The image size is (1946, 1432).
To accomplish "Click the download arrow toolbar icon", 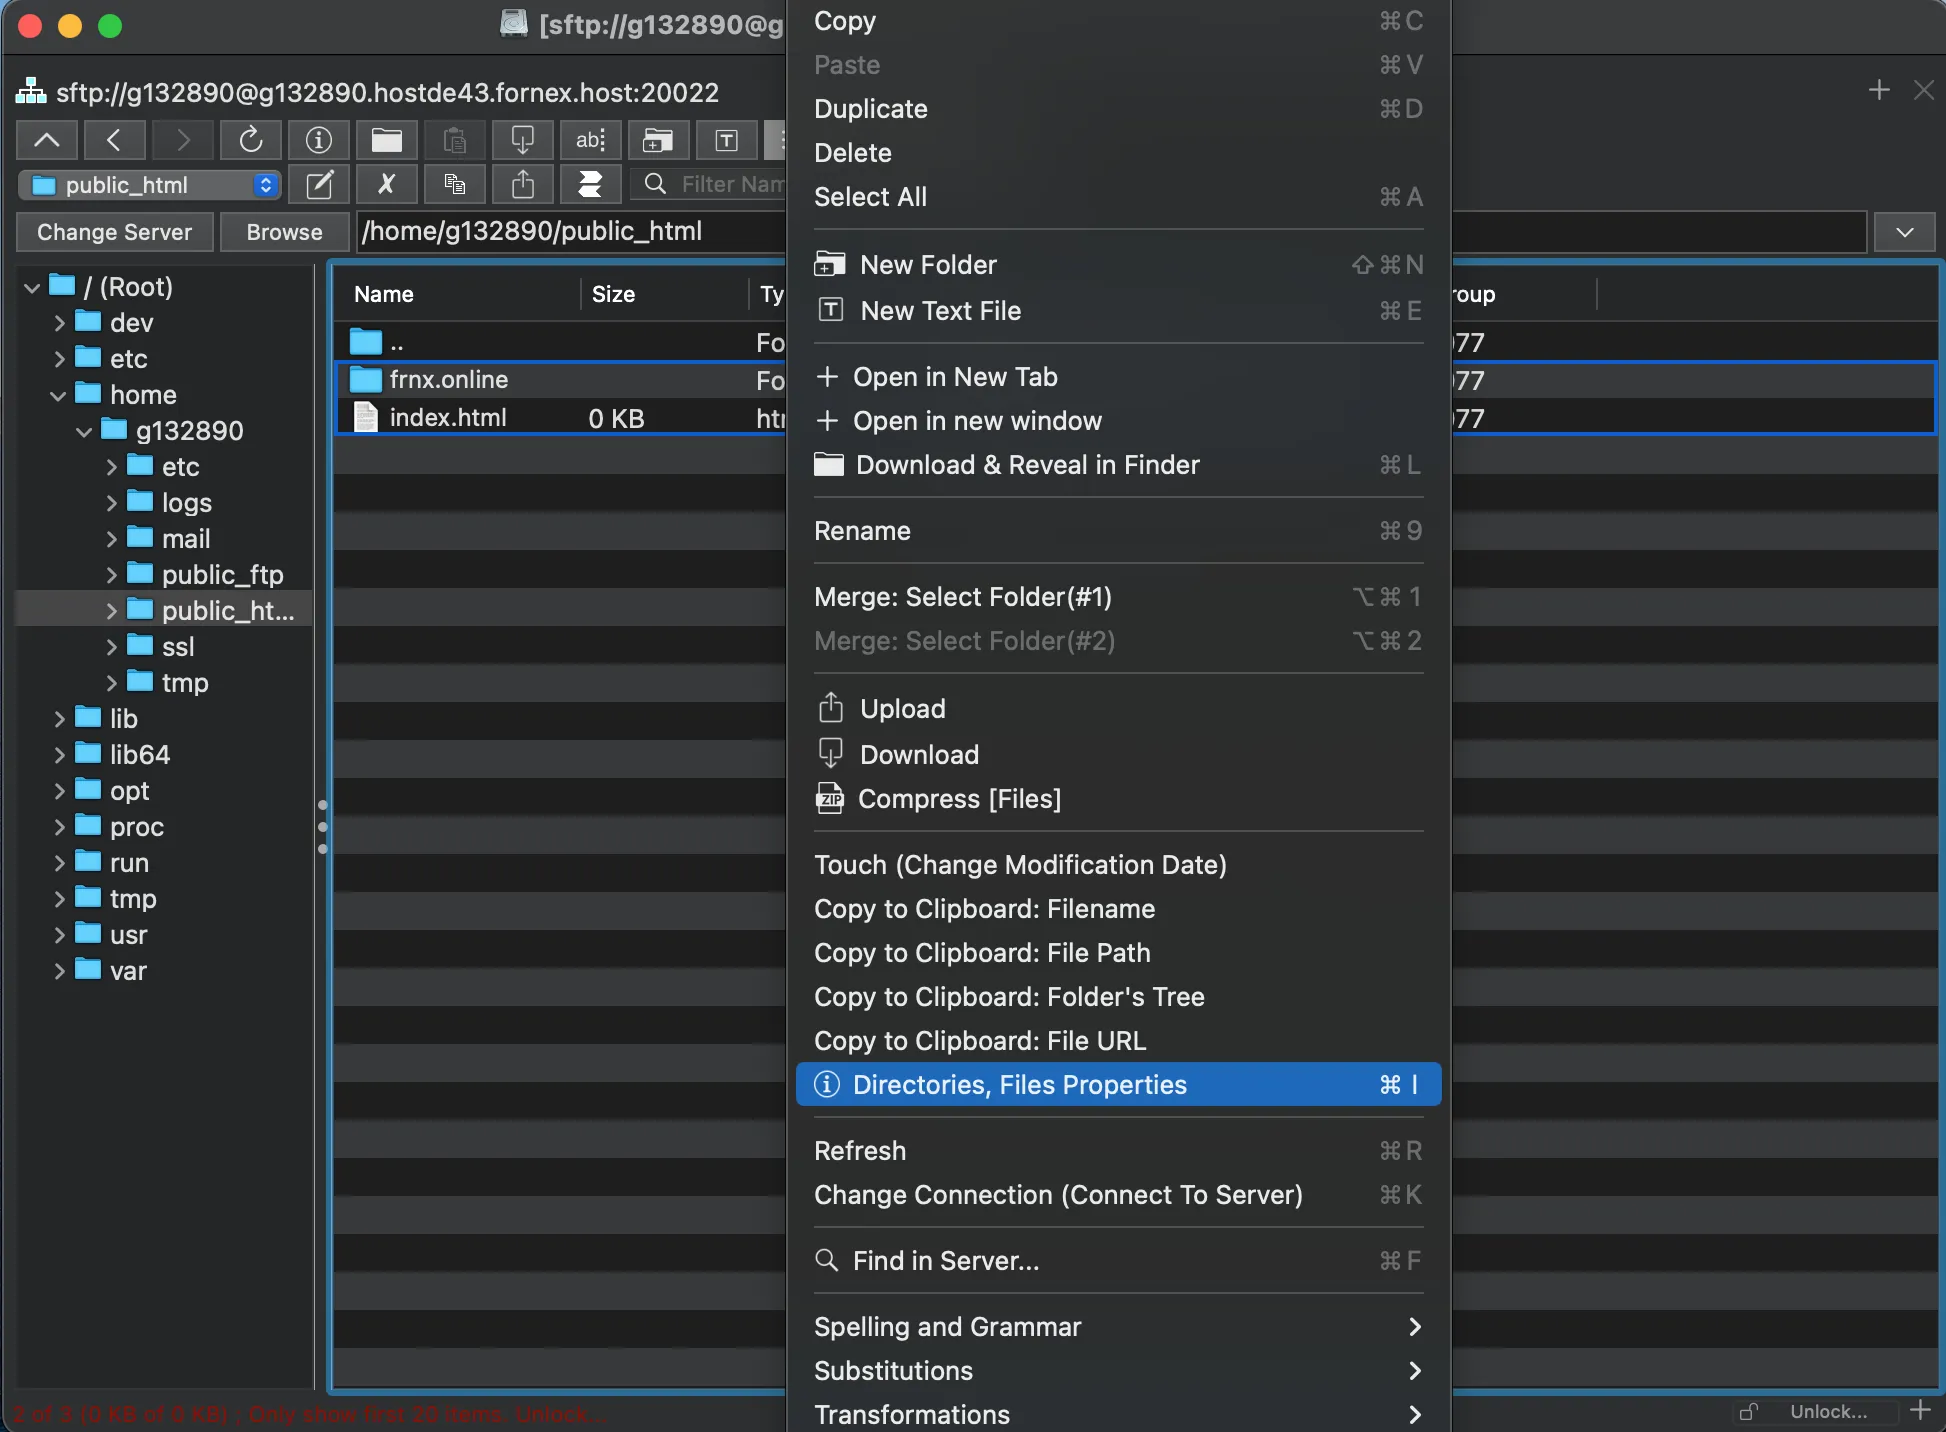I will coord(522,140).
